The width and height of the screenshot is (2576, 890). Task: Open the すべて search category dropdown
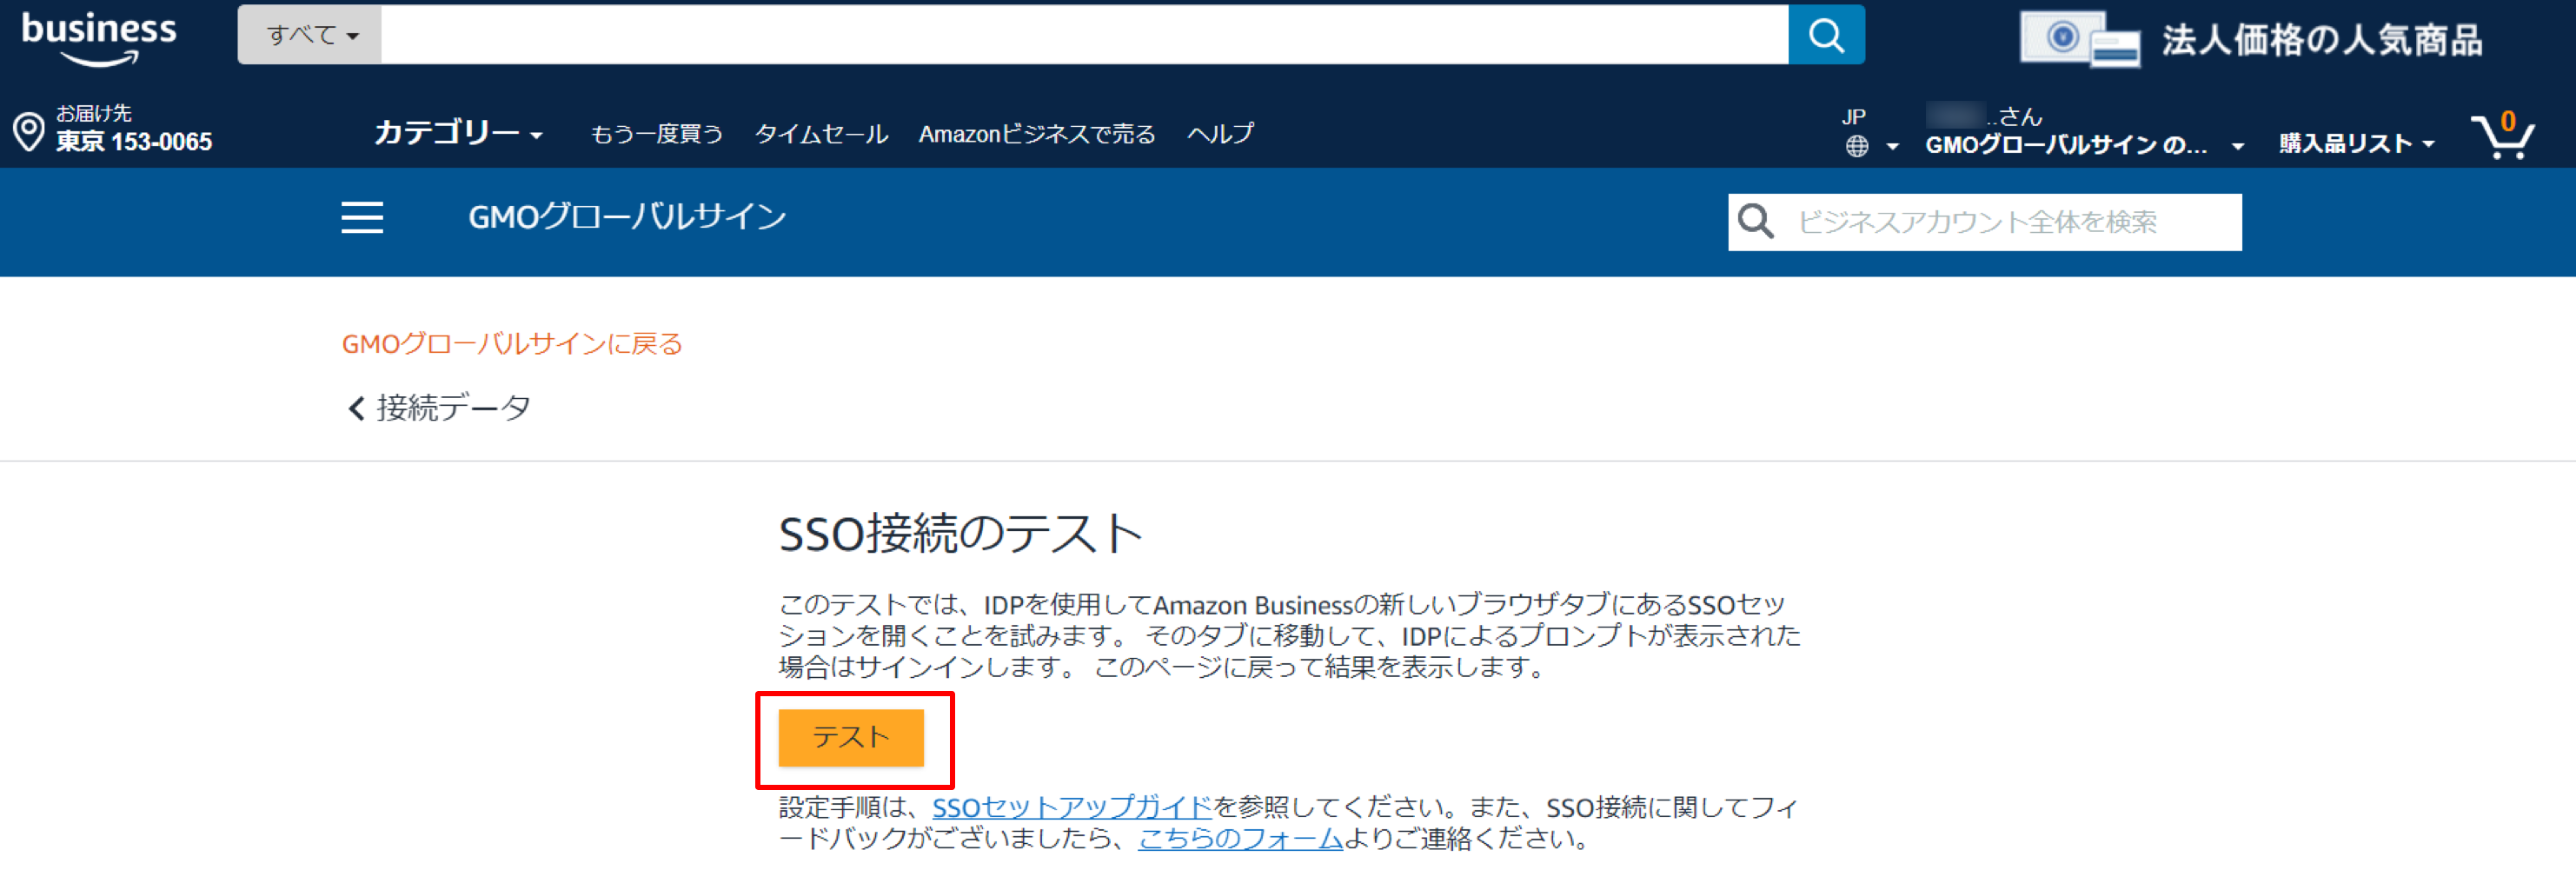310,35
